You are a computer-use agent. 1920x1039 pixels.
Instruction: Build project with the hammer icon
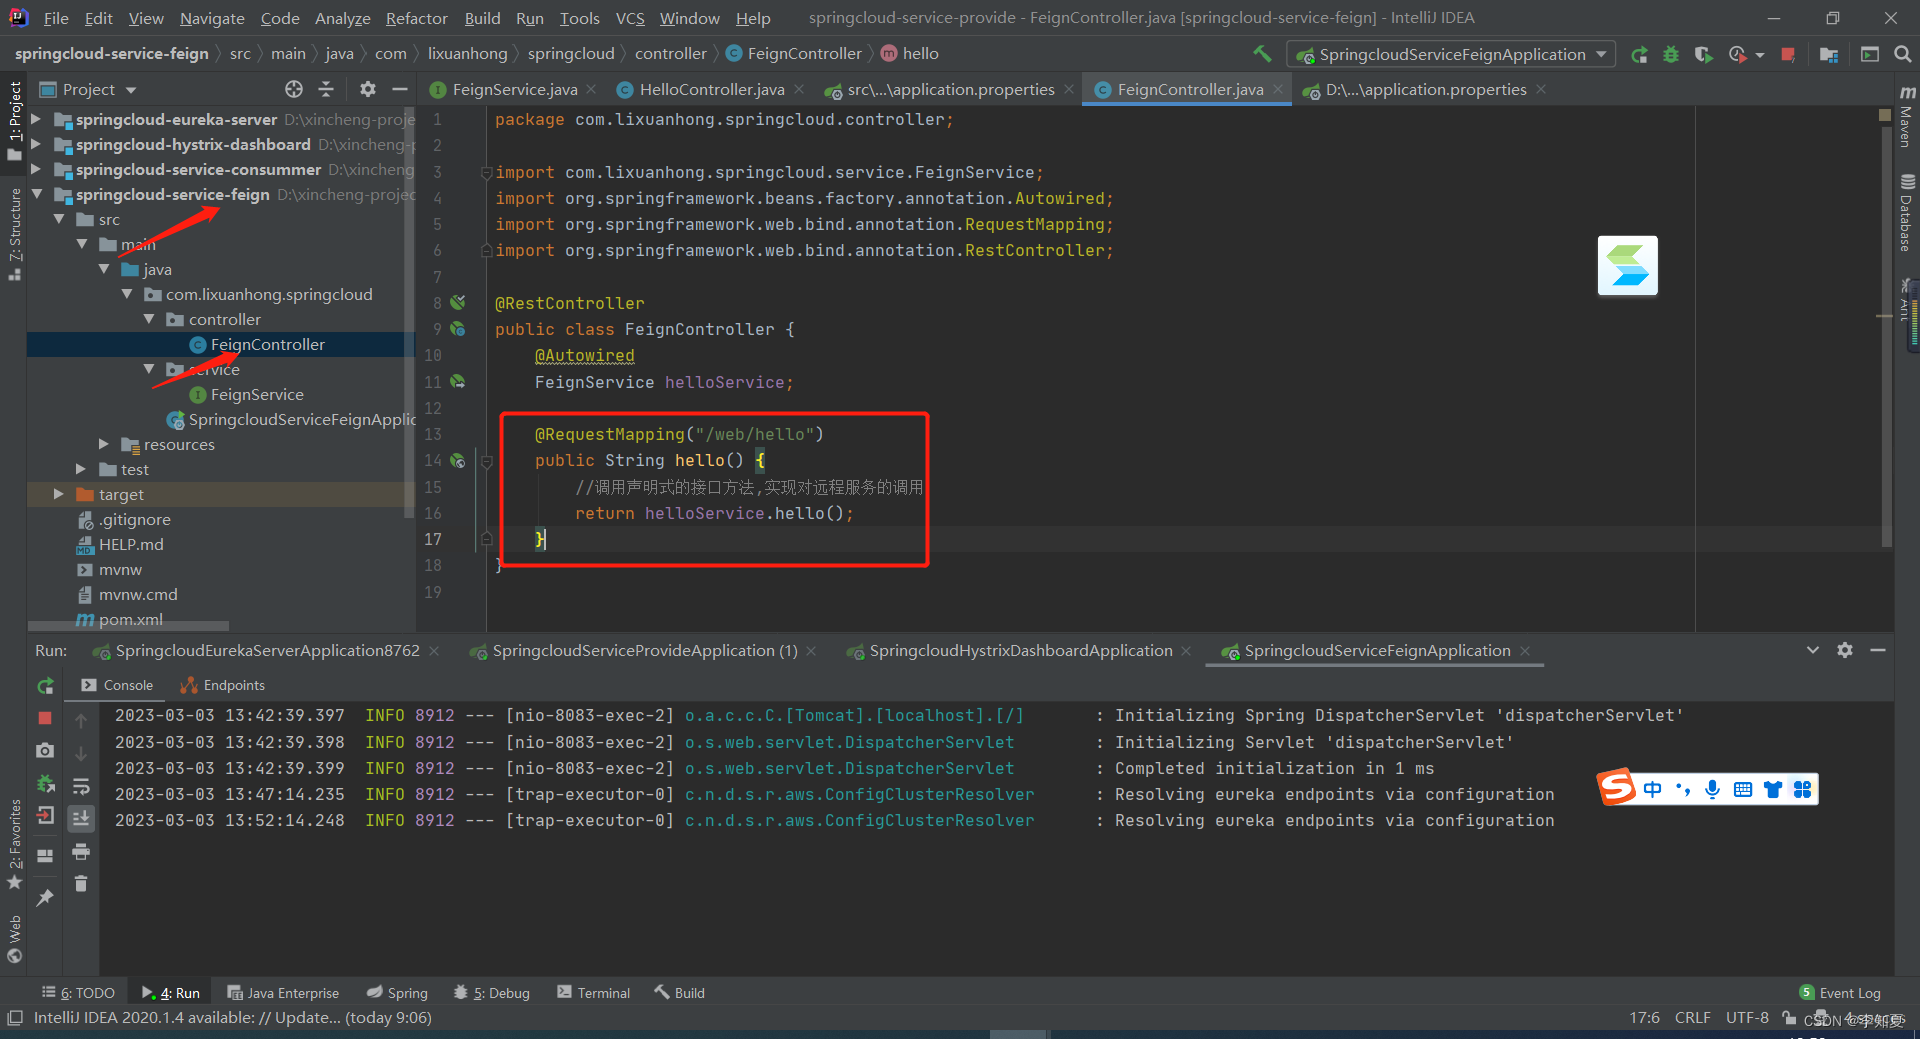pos(1262,54)
